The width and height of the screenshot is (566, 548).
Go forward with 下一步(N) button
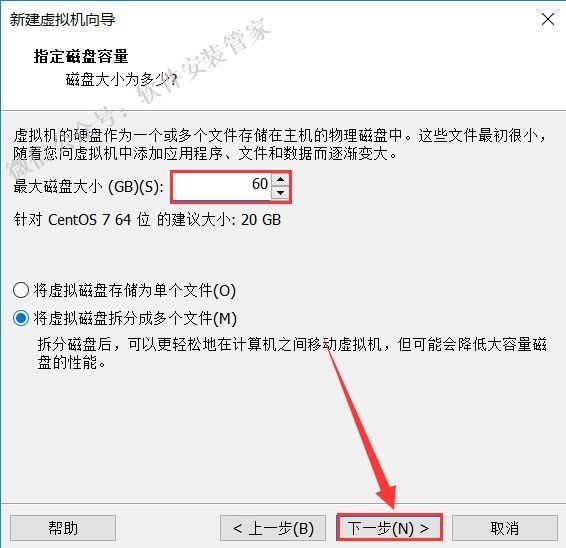(389, 528)
